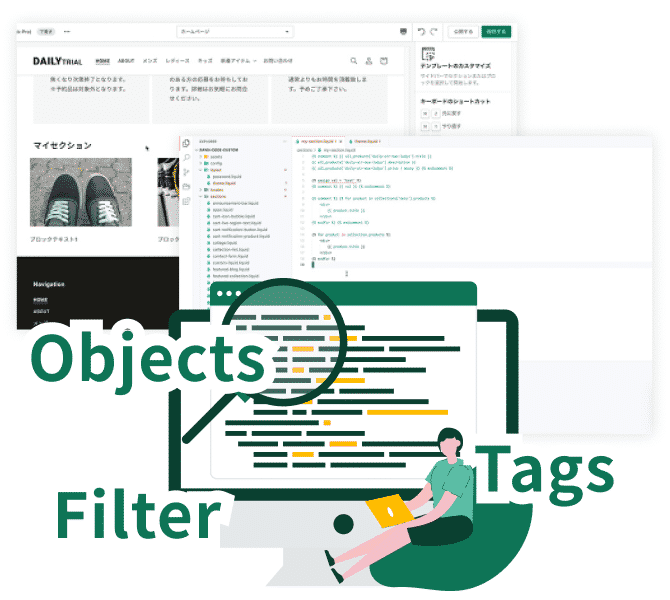670x600 pixels.
Task: Click the undo arrow in the theme editor
Action: pyautogui.click(x=421, y=32)
